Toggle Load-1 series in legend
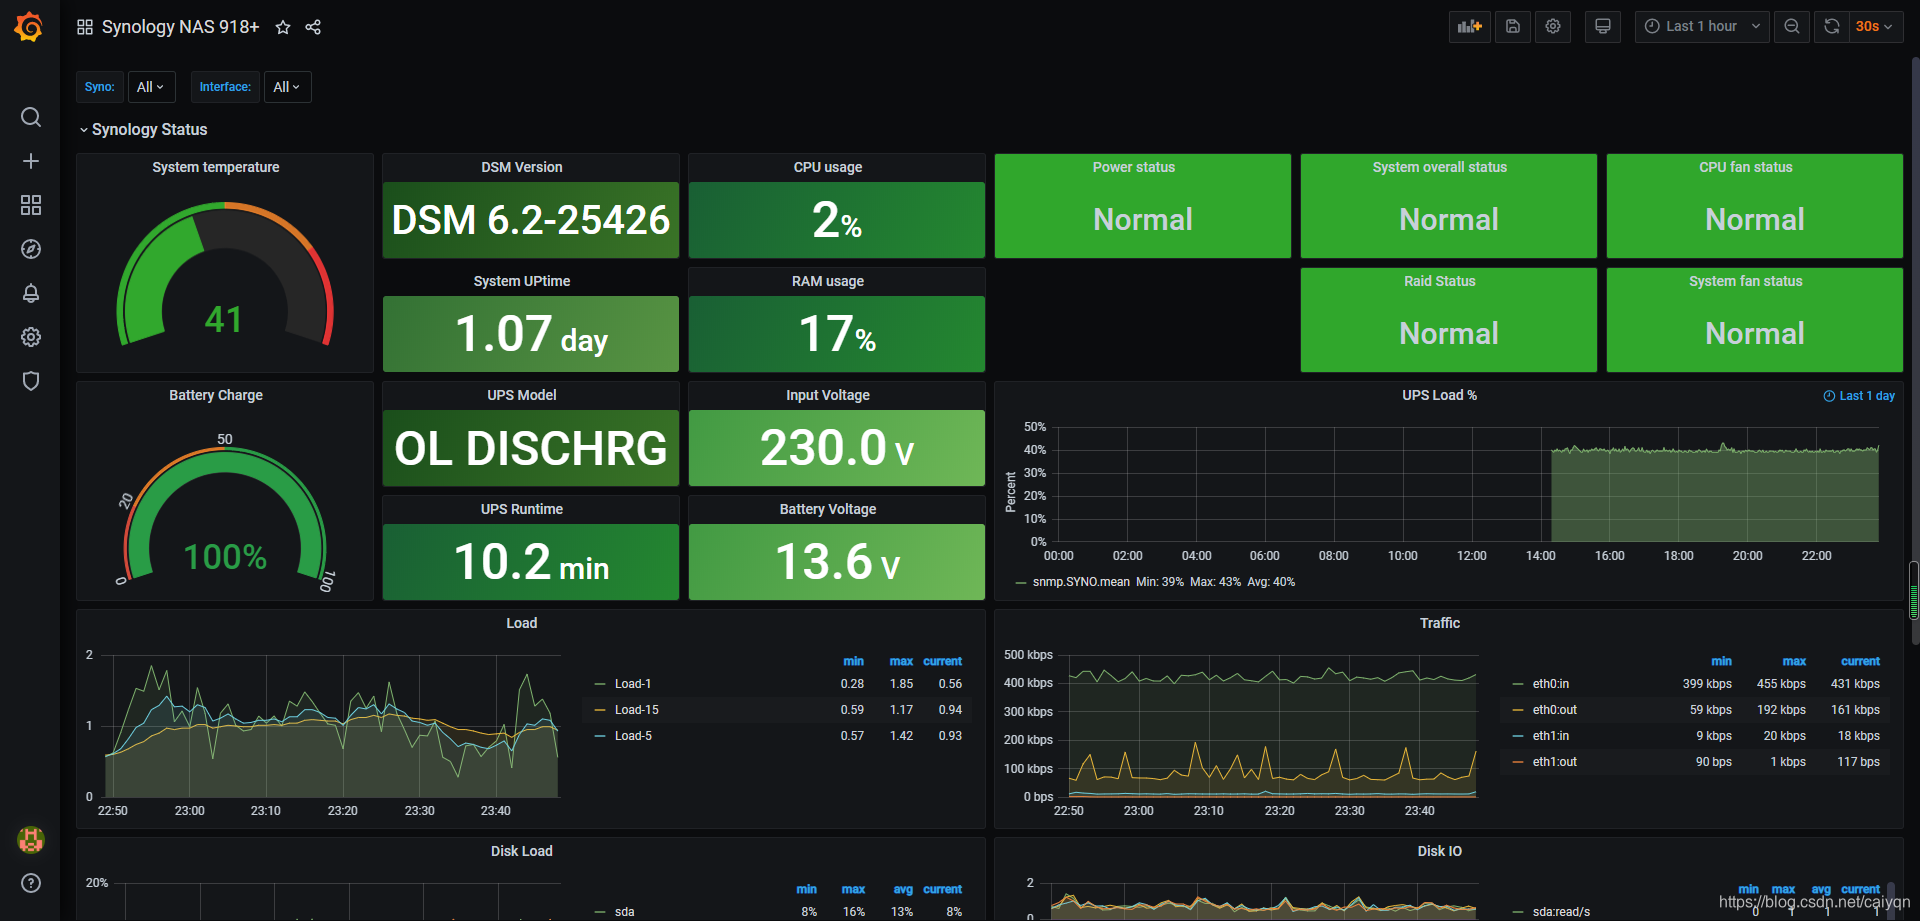 coord(633,684)
